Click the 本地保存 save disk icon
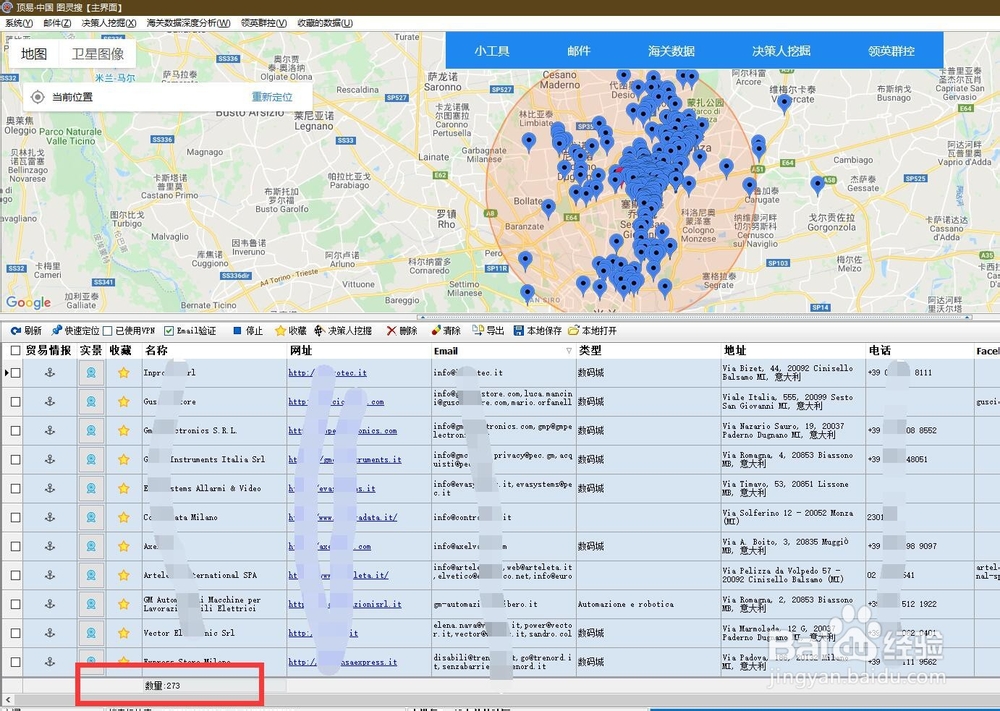This screenshot has height=711, width=1000. click(x=518, y=330)
